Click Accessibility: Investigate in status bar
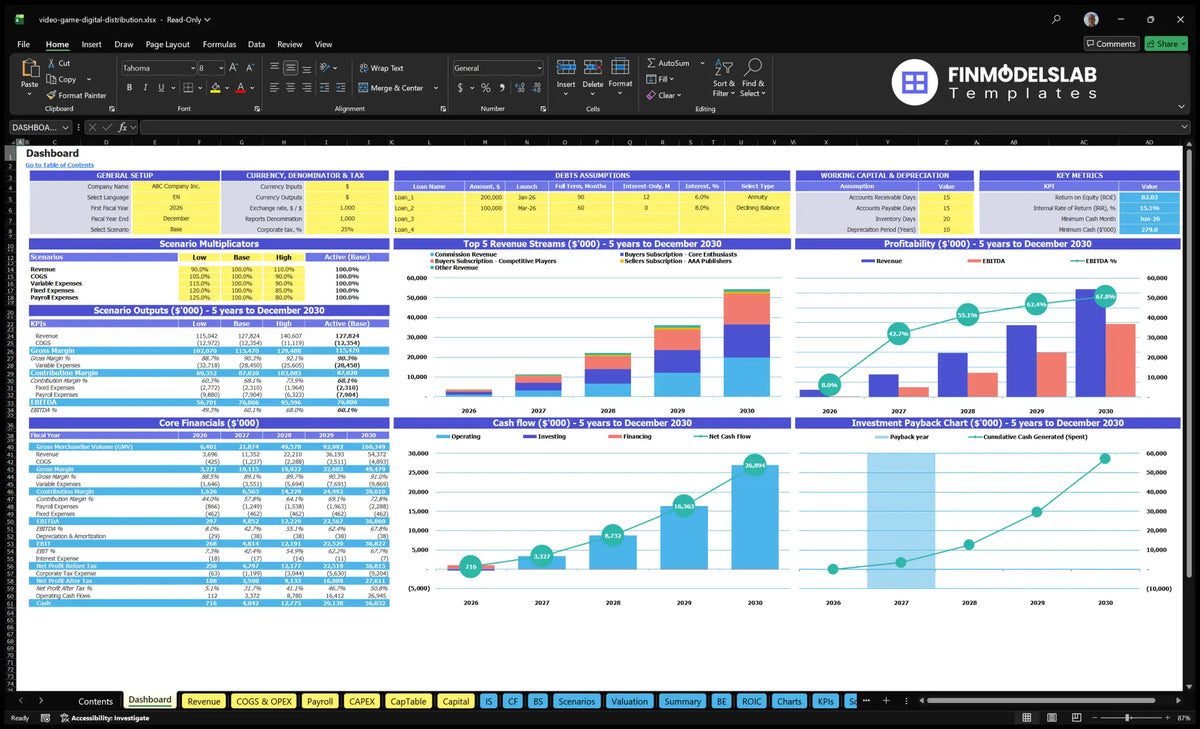1200x729 pixels. tap(104, 718)
